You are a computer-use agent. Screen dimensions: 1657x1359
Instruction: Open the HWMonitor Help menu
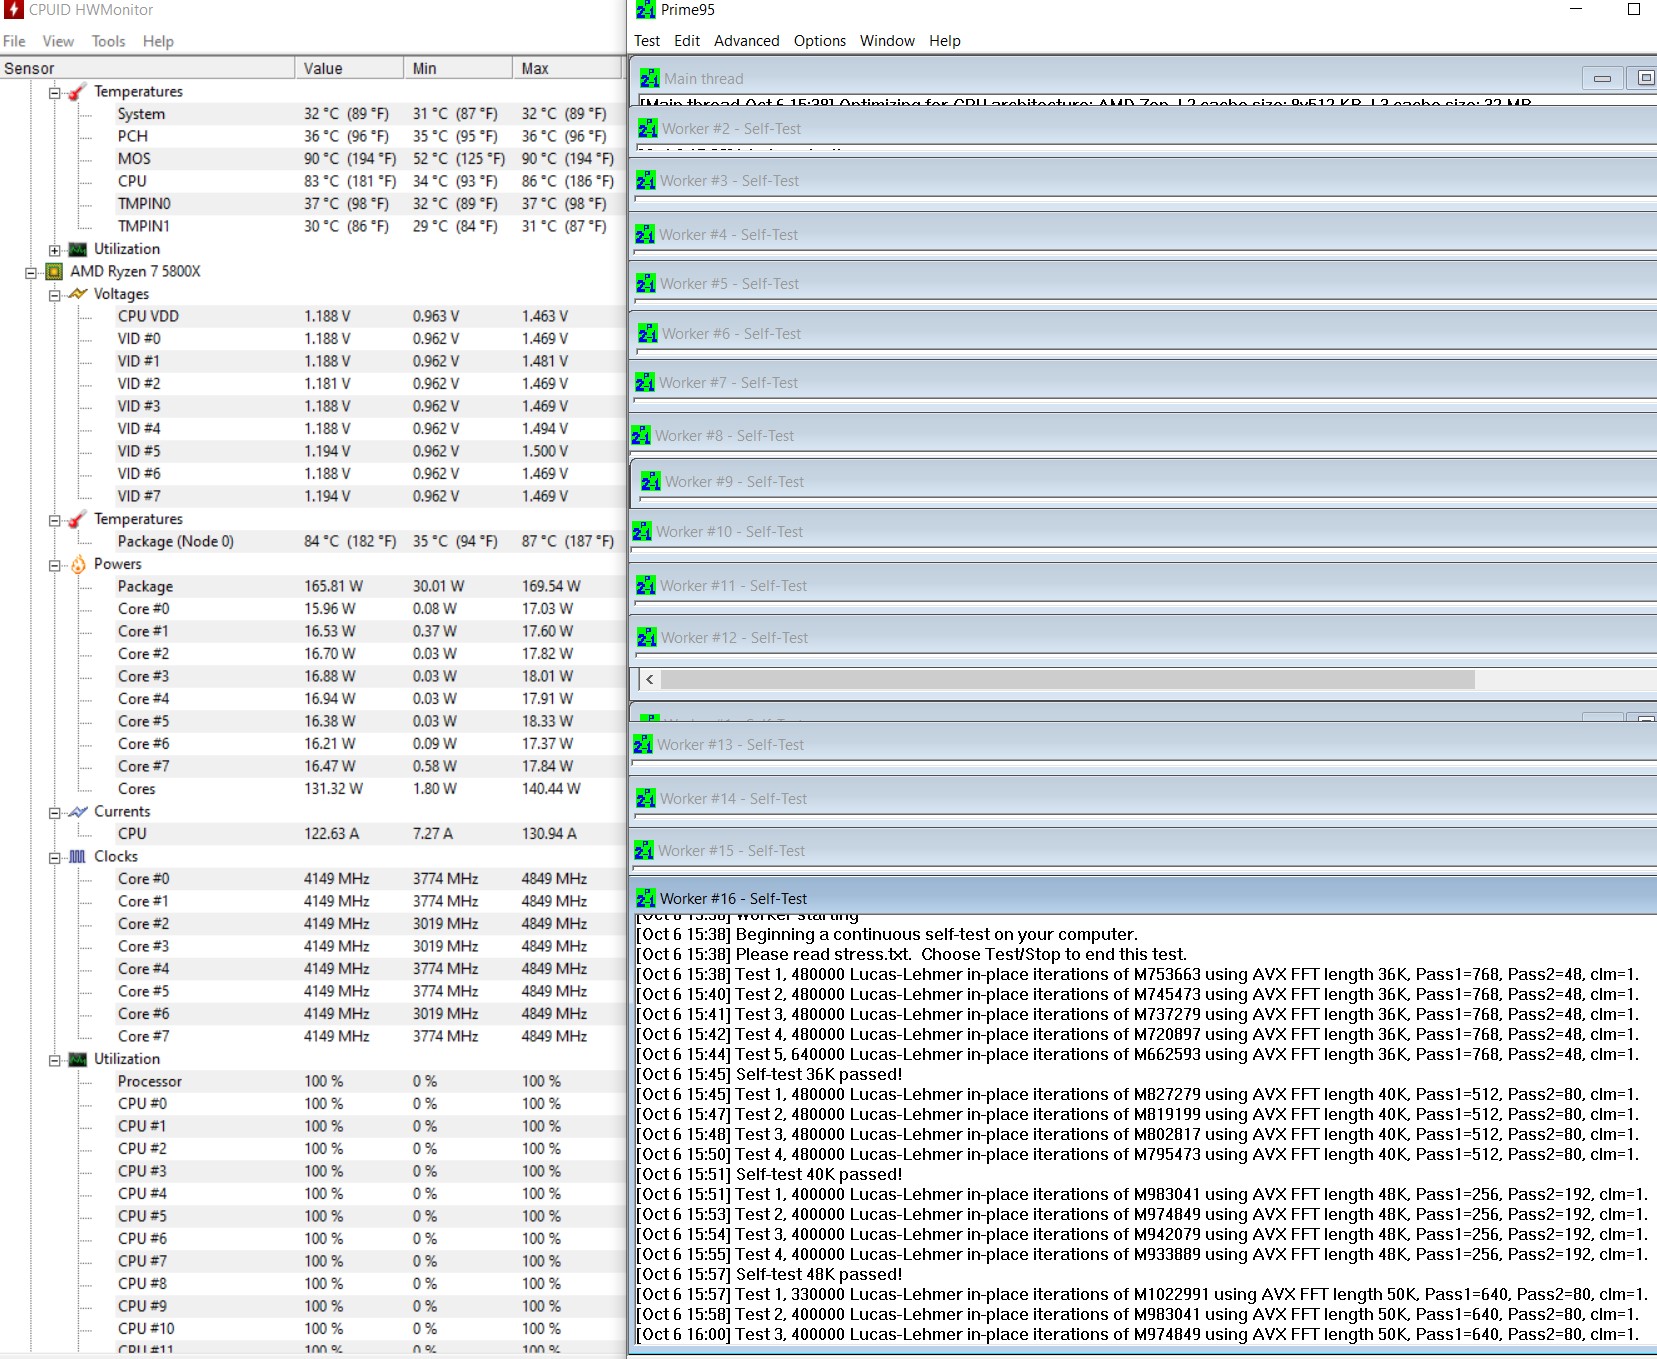(158, 41)
